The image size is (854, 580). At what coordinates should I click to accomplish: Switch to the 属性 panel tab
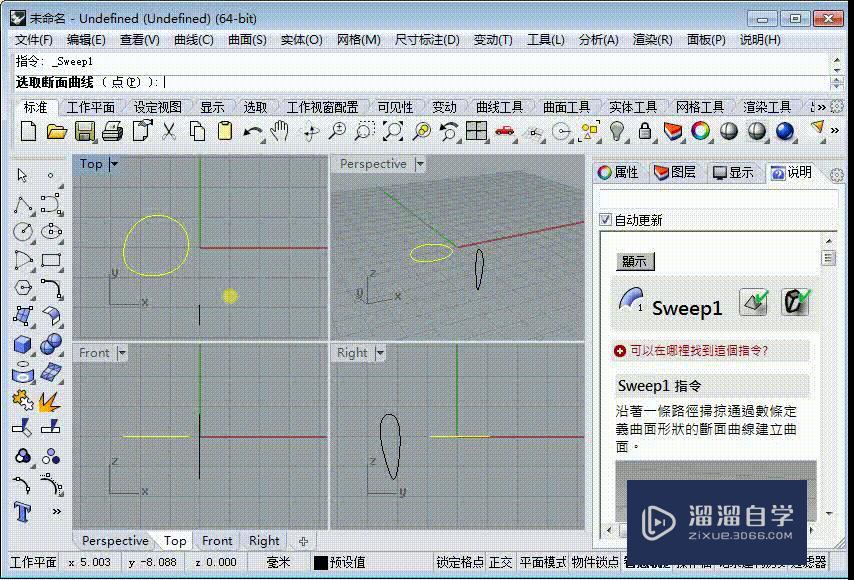point(618,173)
